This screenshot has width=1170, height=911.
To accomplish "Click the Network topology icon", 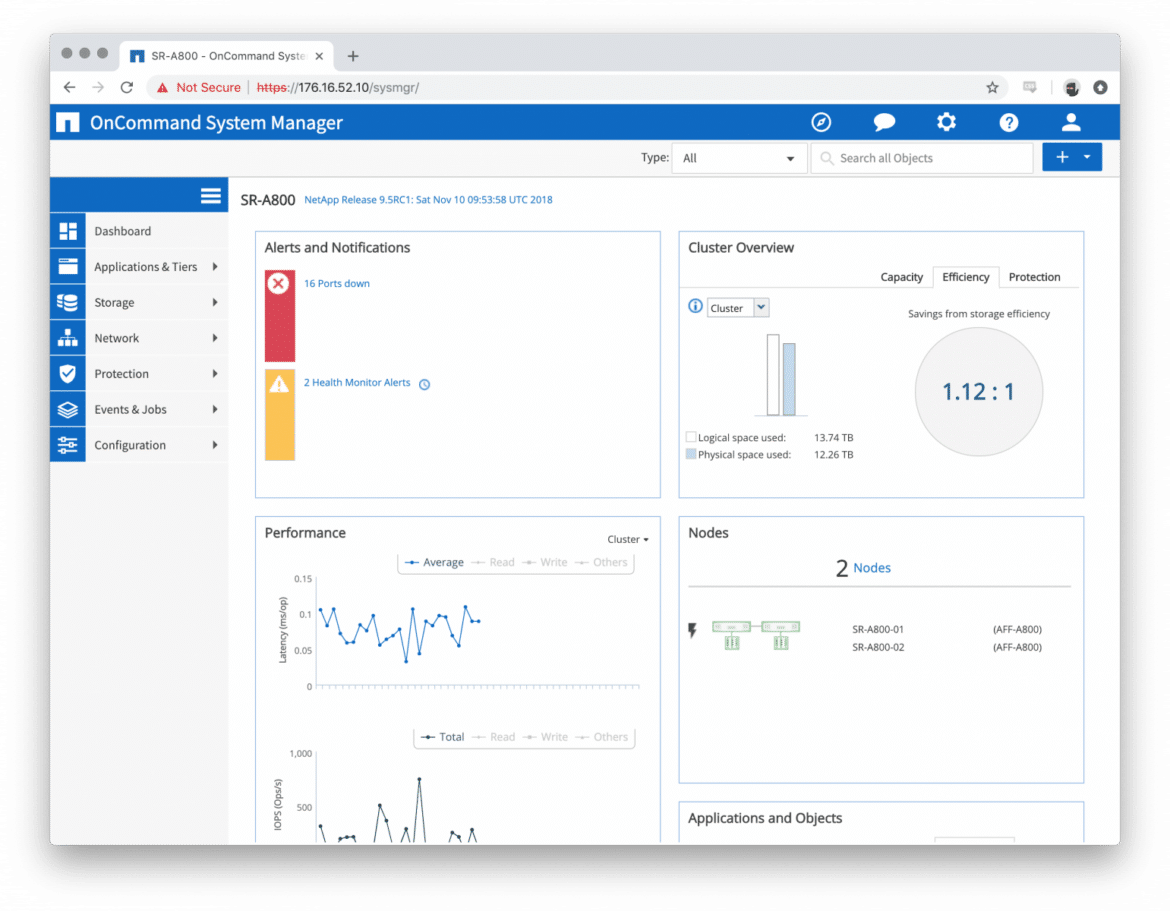I will point(68,338).
